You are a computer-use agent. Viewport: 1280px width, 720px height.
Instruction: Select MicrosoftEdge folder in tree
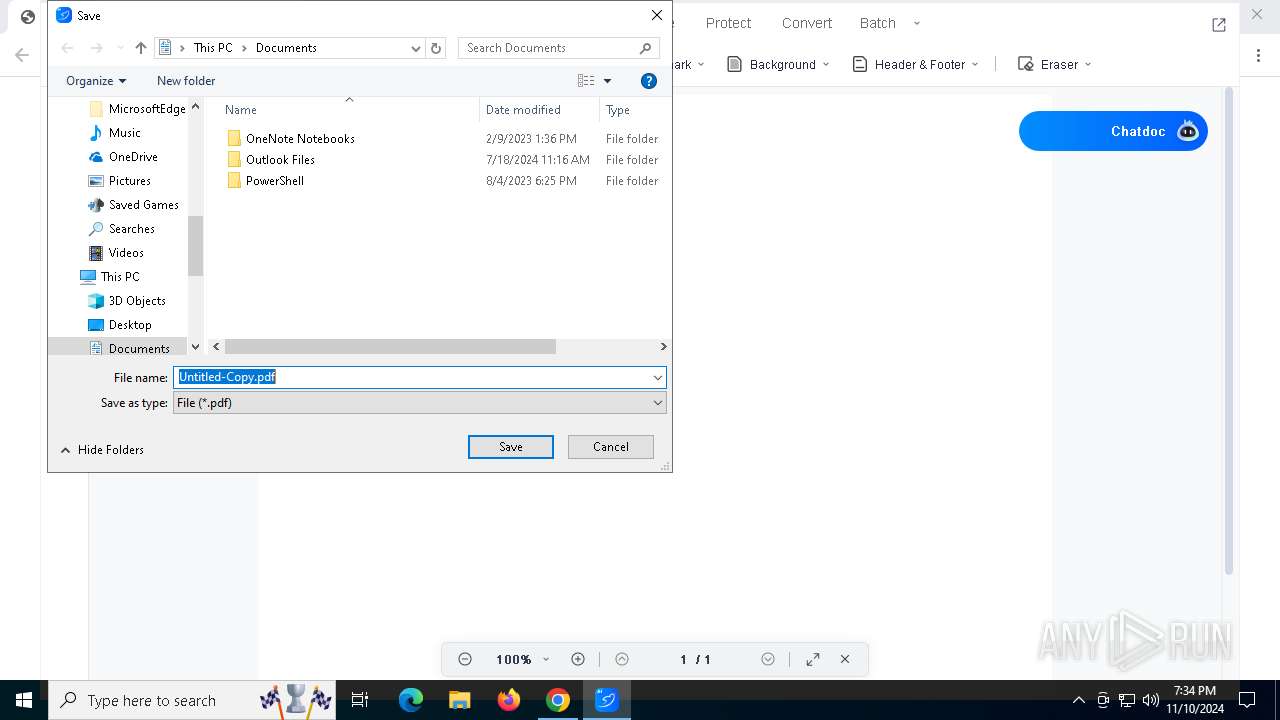click(137, 109)
